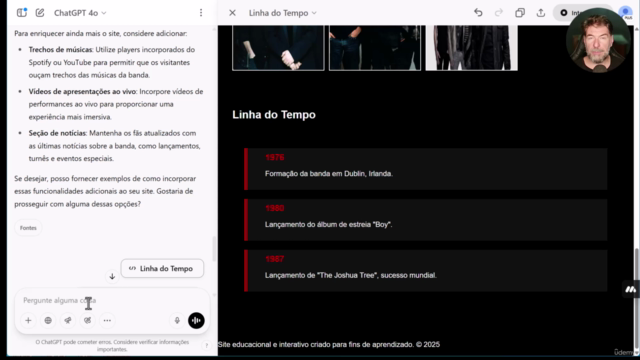The height and width of the screenshot is (360, 640).
Task: Start dictation with microphone icon
Action: (177, 320)
